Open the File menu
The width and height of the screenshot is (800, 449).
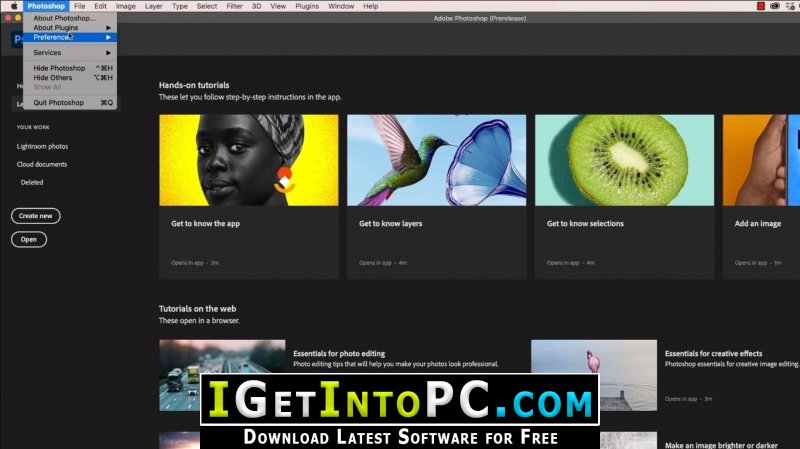[x=80, y=6]
